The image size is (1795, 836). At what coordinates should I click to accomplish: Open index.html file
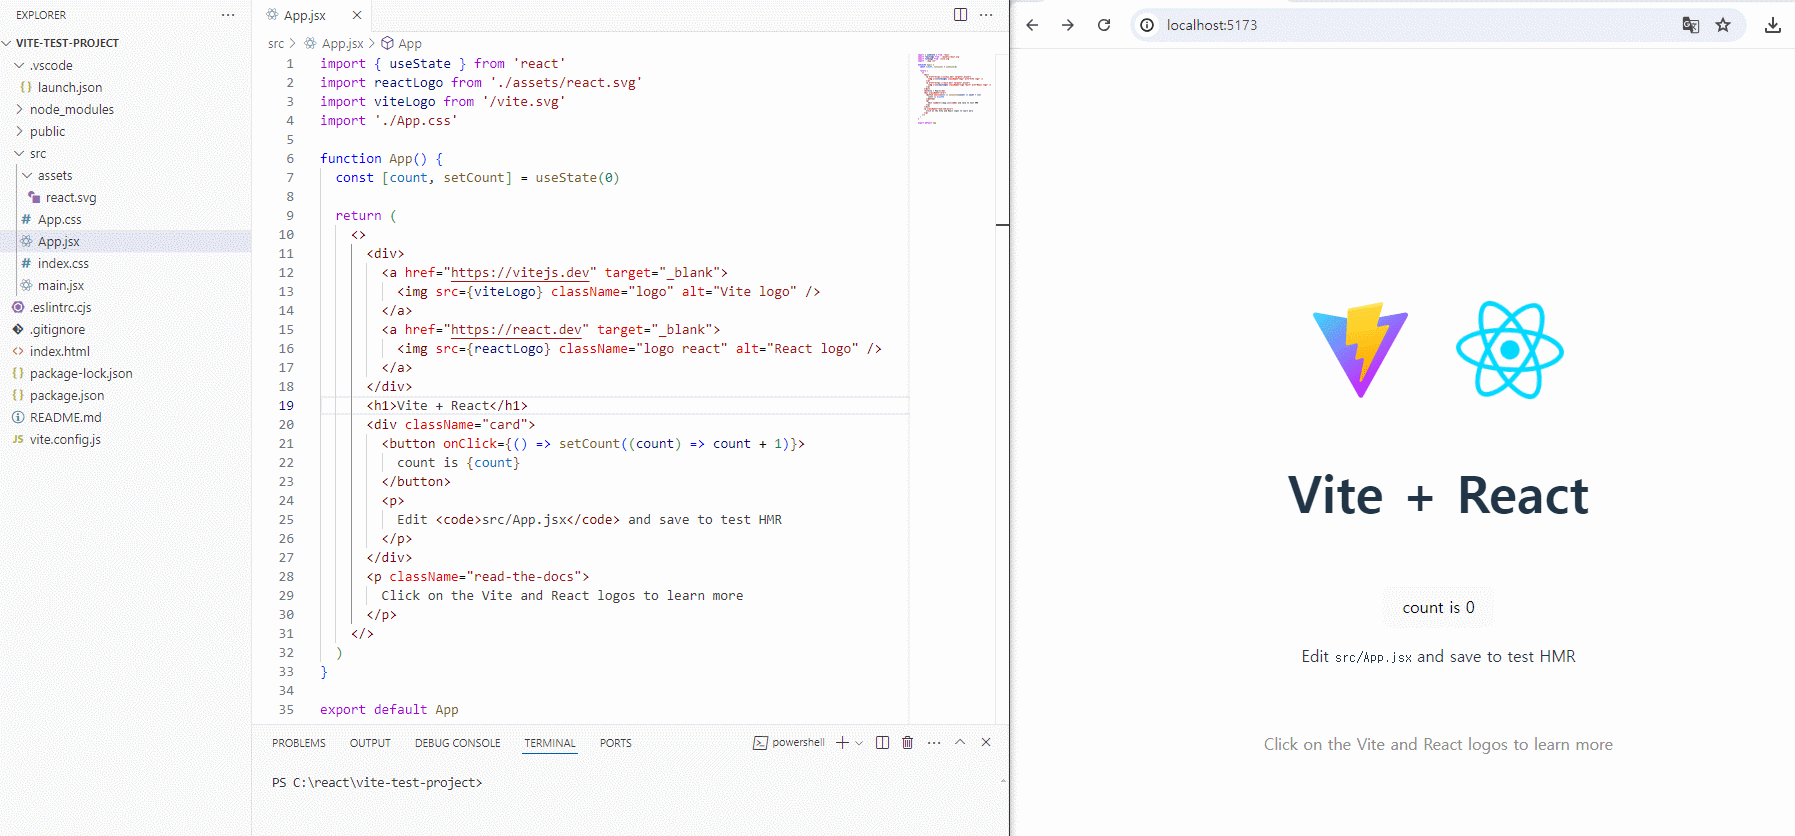[60, 351]
